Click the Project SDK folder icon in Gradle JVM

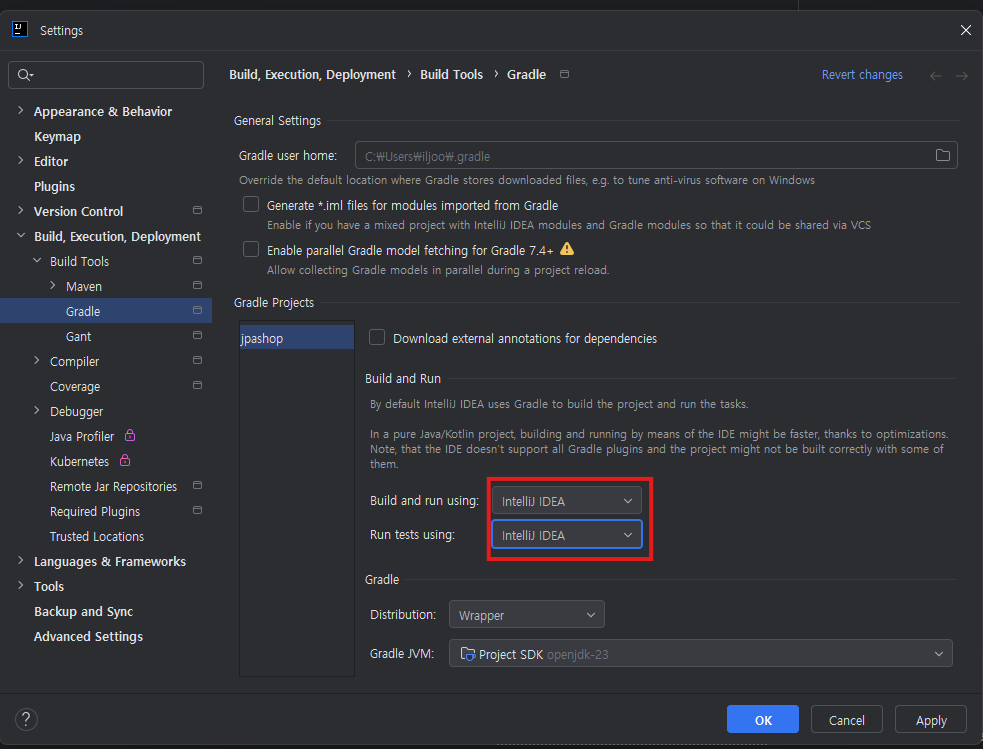coord(468,654)
